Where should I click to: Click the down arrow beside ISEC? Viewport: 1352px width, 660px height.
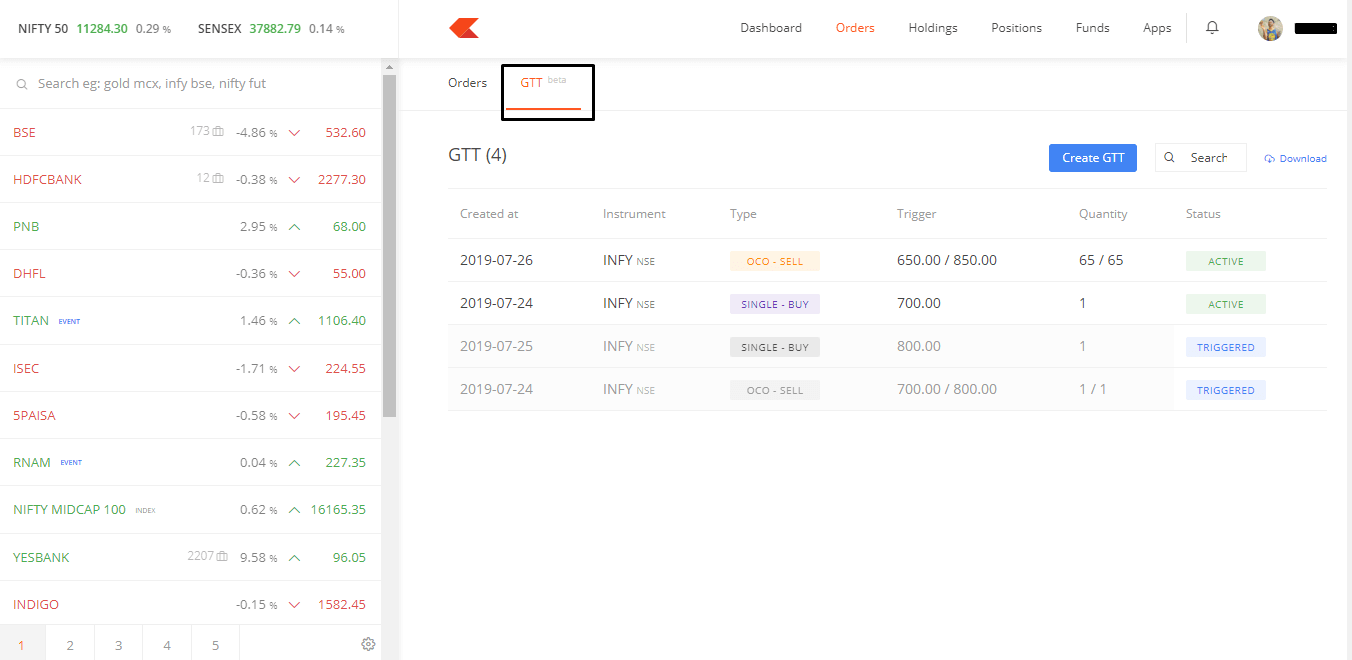tap(294, 369)
